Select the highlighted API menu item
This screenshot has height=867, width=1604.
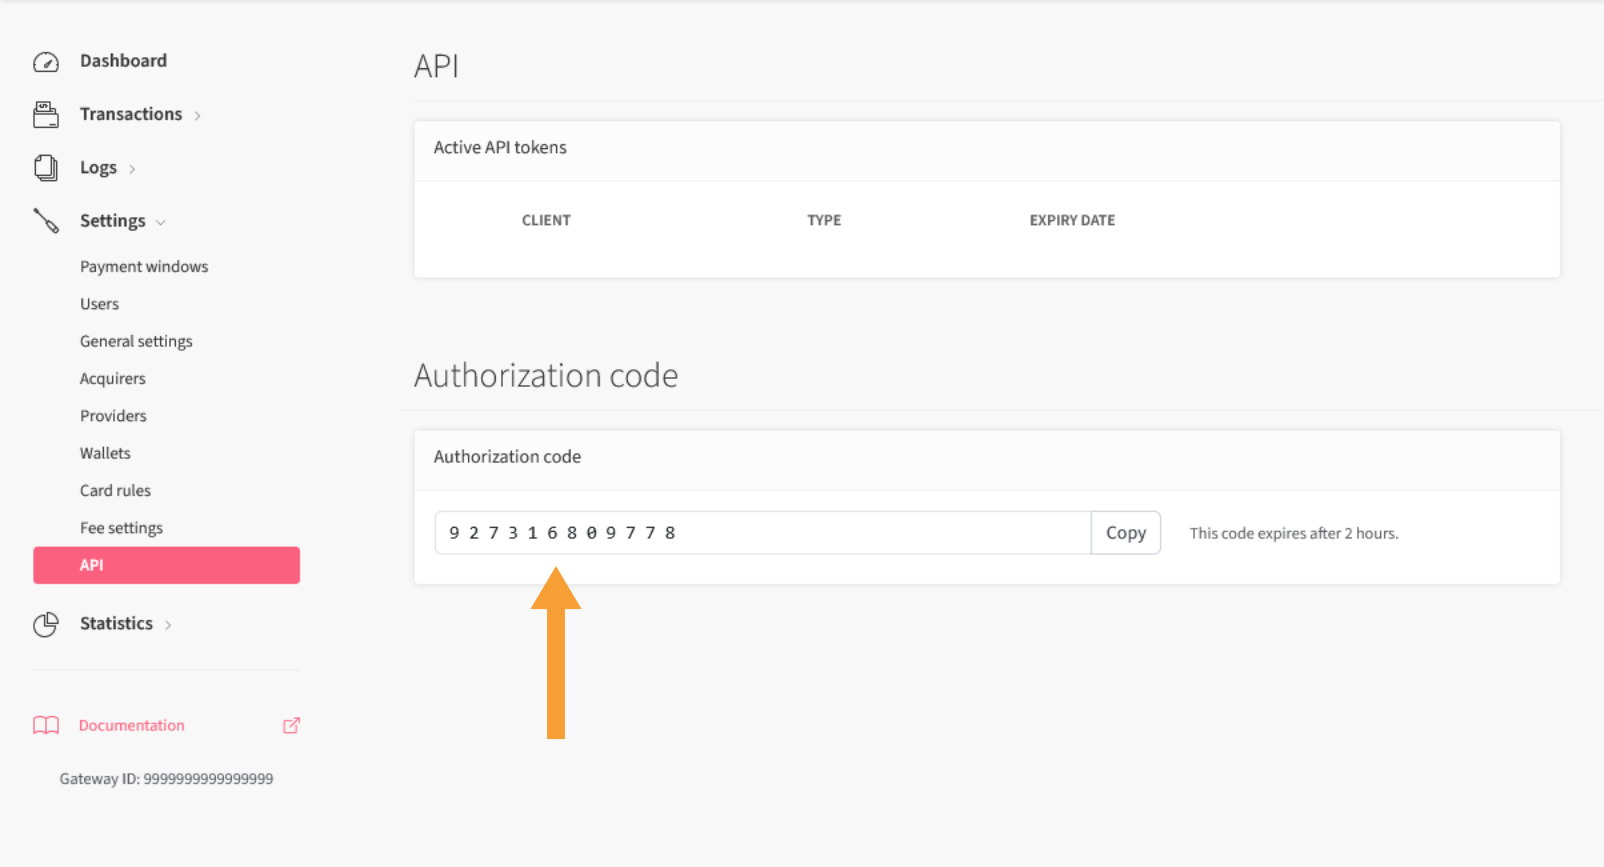[166, 565]
